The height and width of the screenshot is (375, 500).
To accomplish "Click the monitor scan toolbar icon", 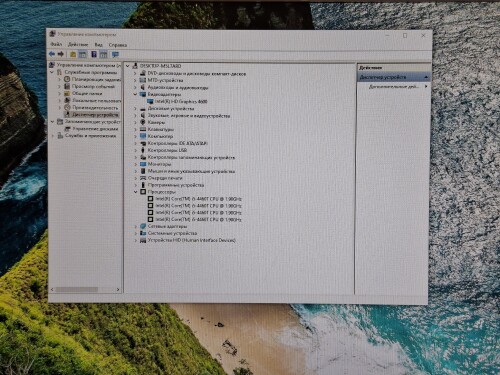I will pos(115,54).
